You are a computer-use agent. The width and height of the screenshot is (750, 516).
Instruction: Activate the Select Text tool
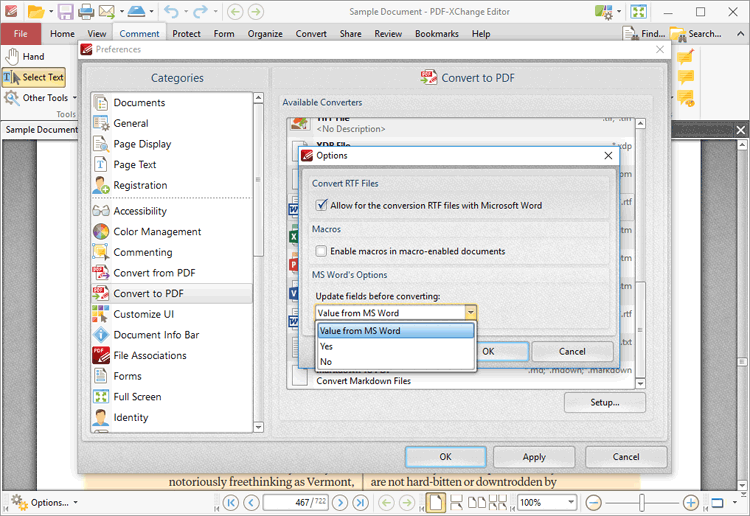pos(33,77)
